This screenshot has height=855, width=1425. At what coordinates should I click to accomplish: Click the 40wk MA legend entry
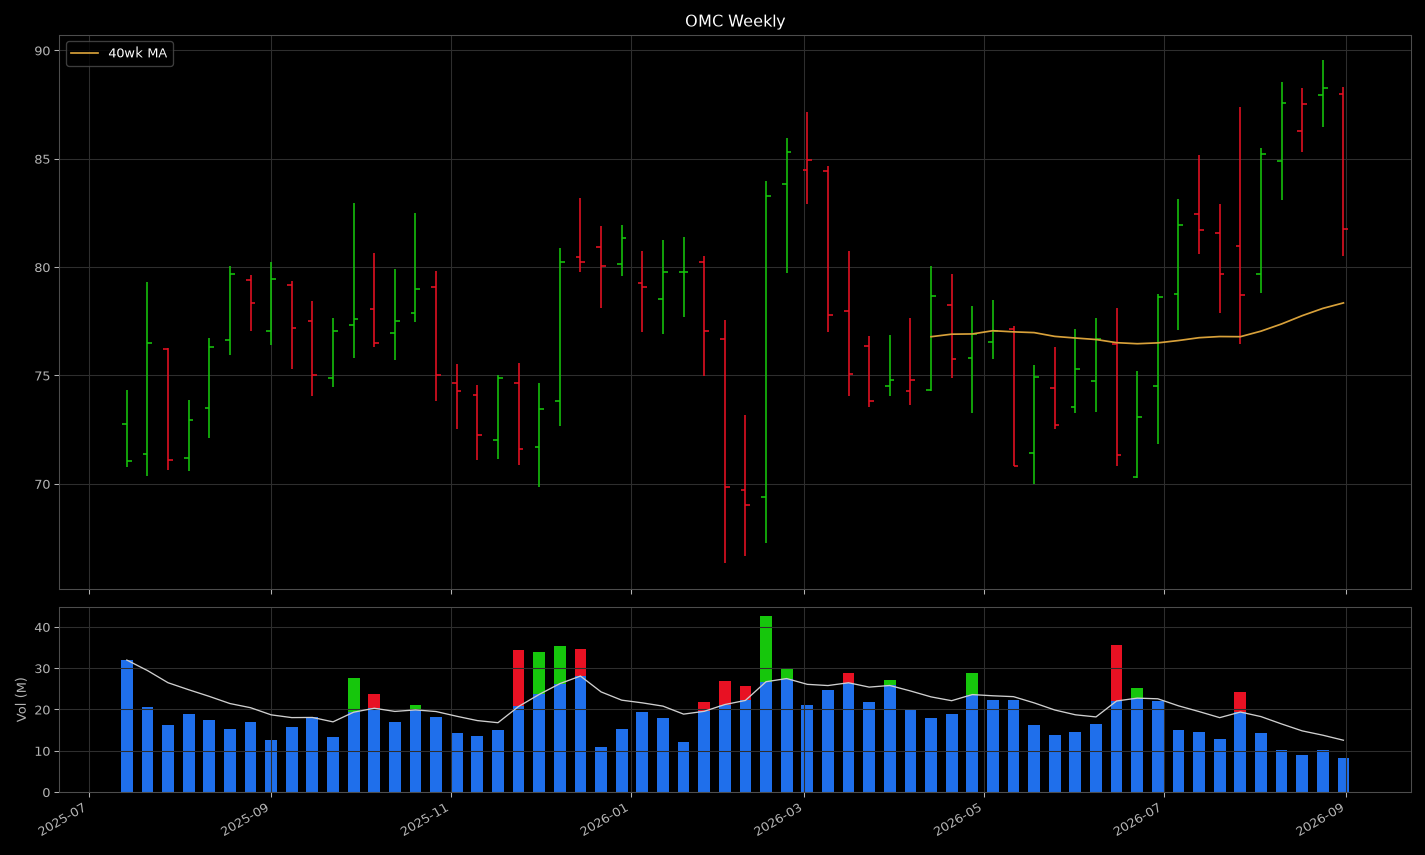coord(119,54)
